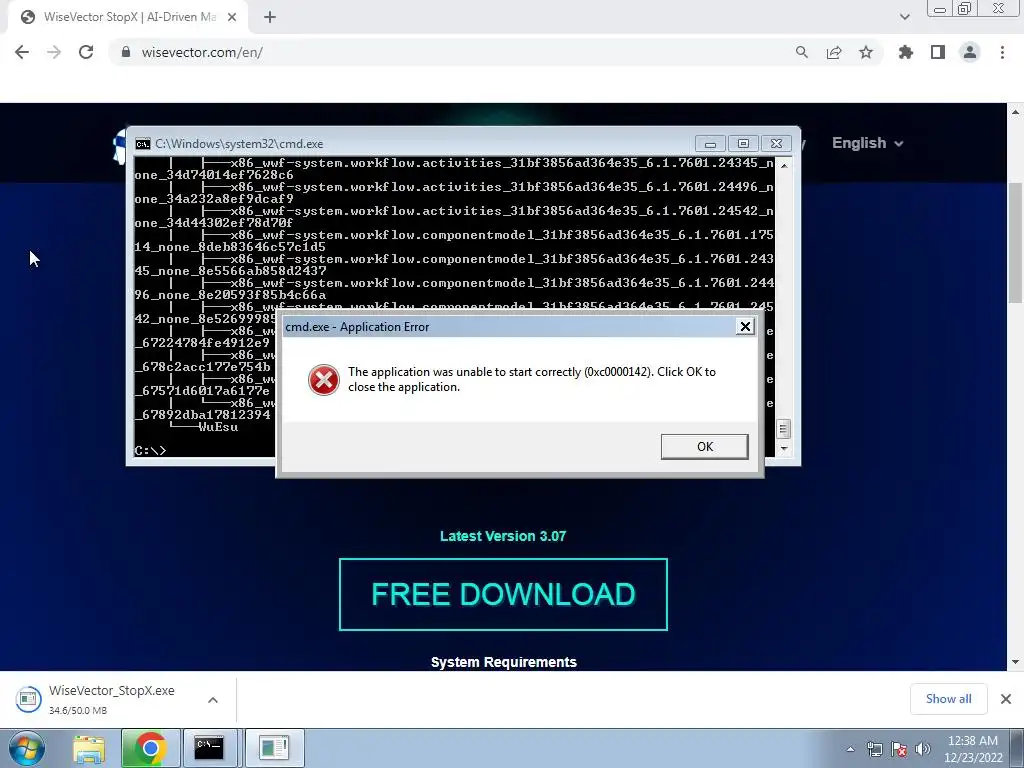Viewport: 1024px width, 768px height.
Task: Open the WiseVector_StopX.exe download item
Action: click(x=111, y=699)
